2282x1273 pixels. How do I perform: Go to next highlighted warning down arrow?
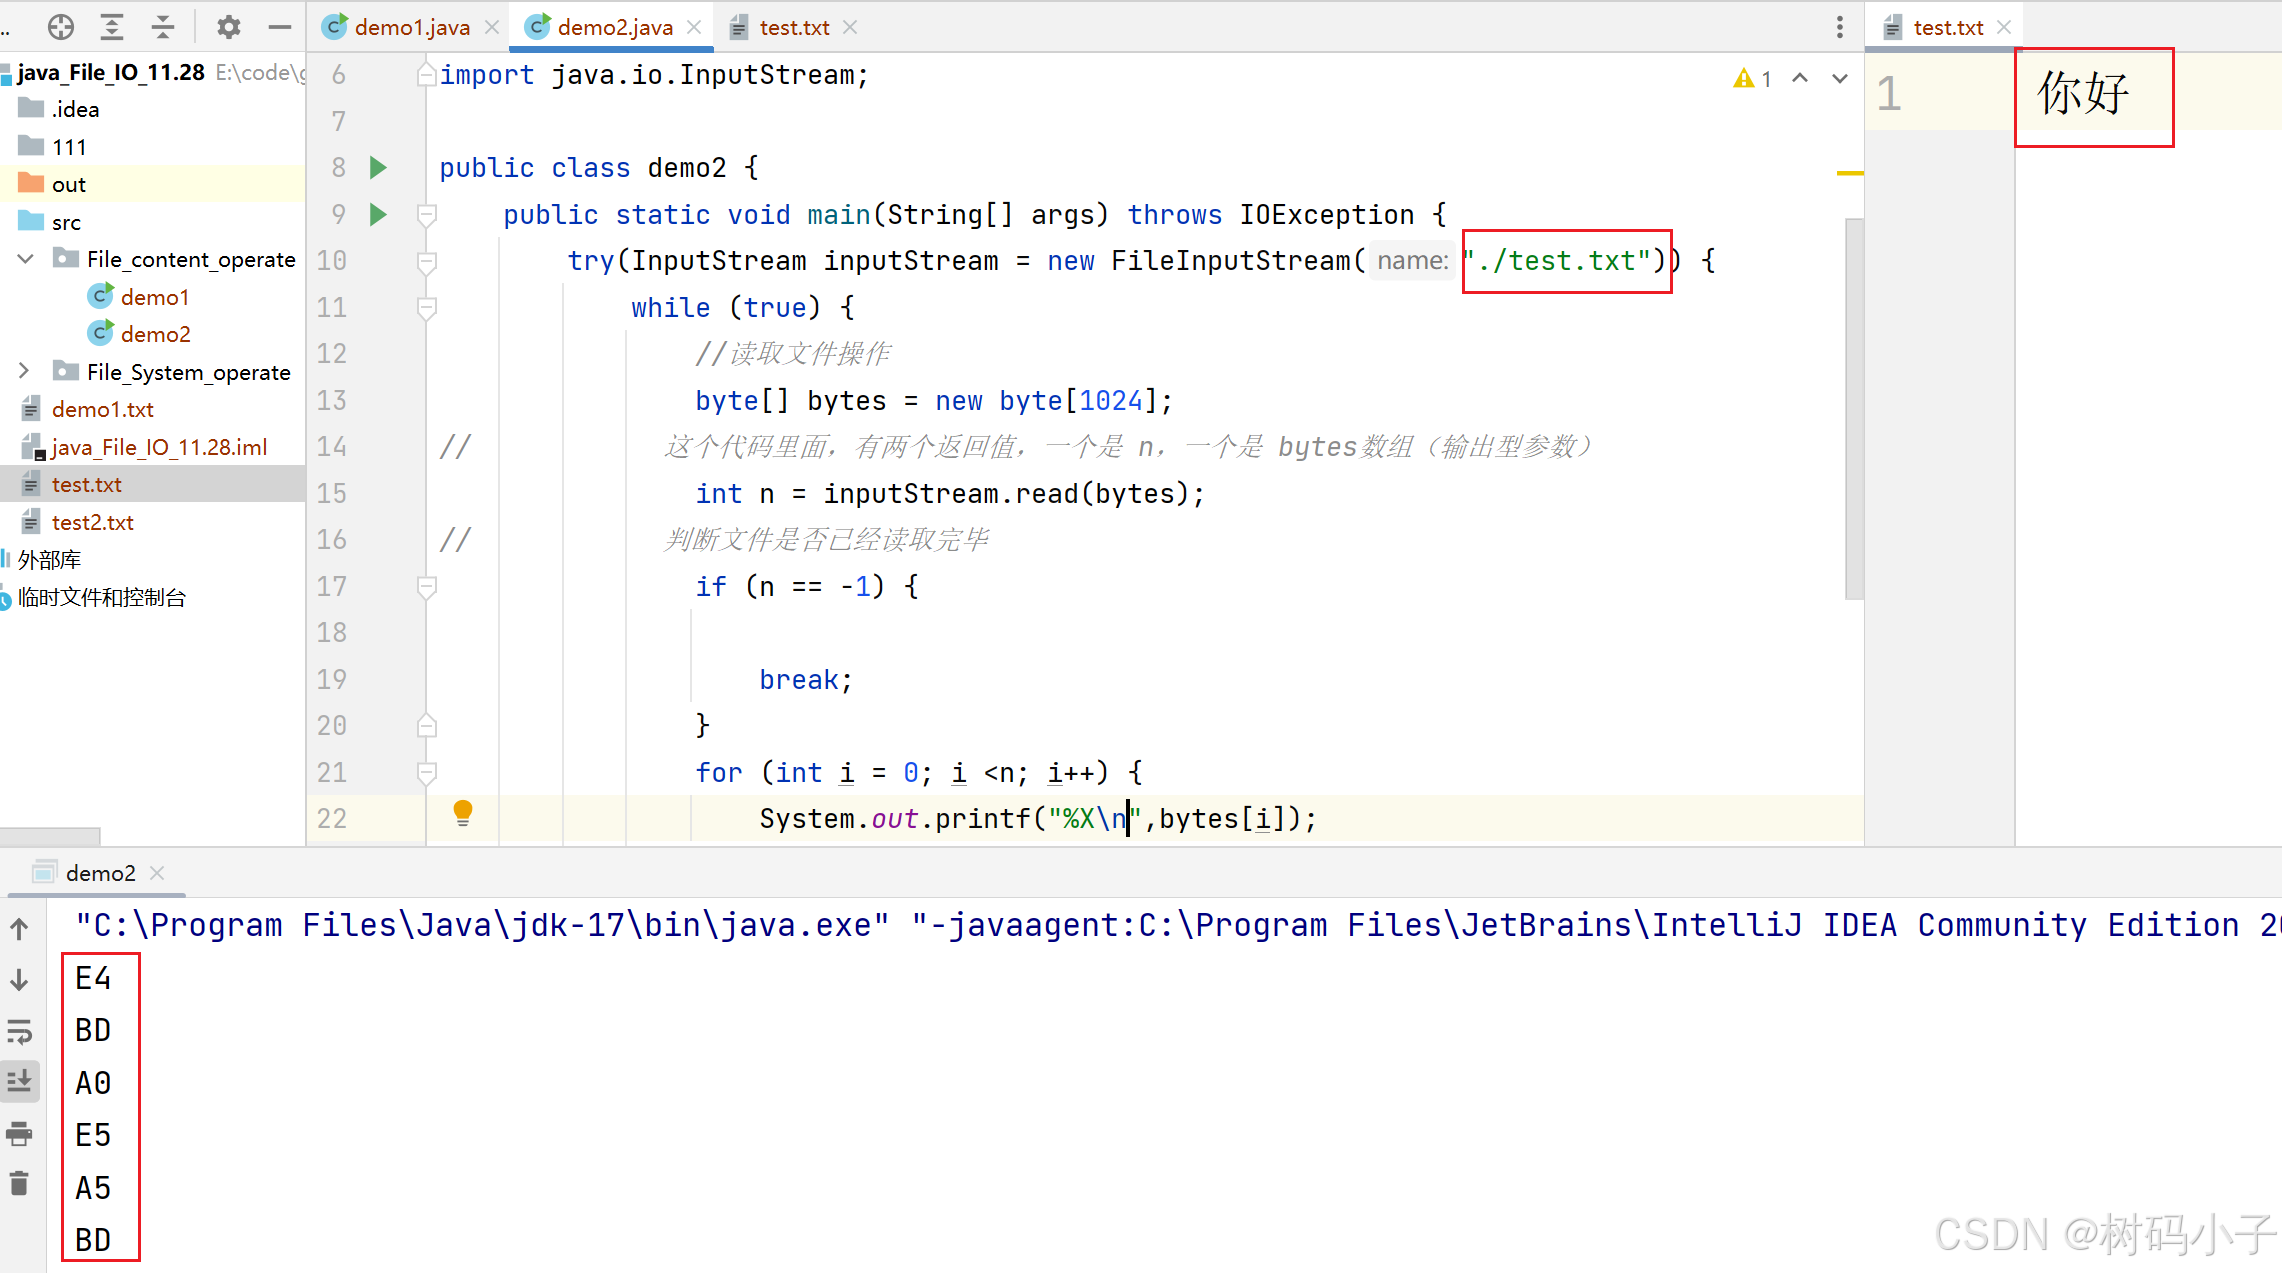[1839, 78]
